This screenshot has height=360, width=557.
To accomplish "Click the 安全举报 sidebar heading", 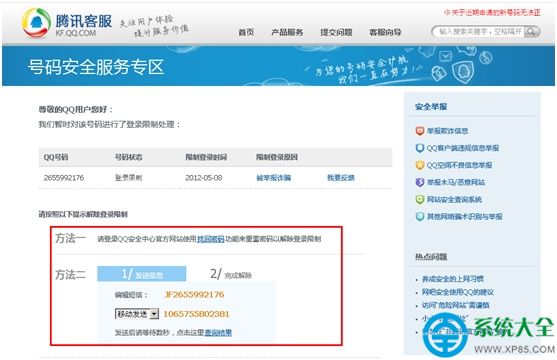I will (x=431, y=107).
